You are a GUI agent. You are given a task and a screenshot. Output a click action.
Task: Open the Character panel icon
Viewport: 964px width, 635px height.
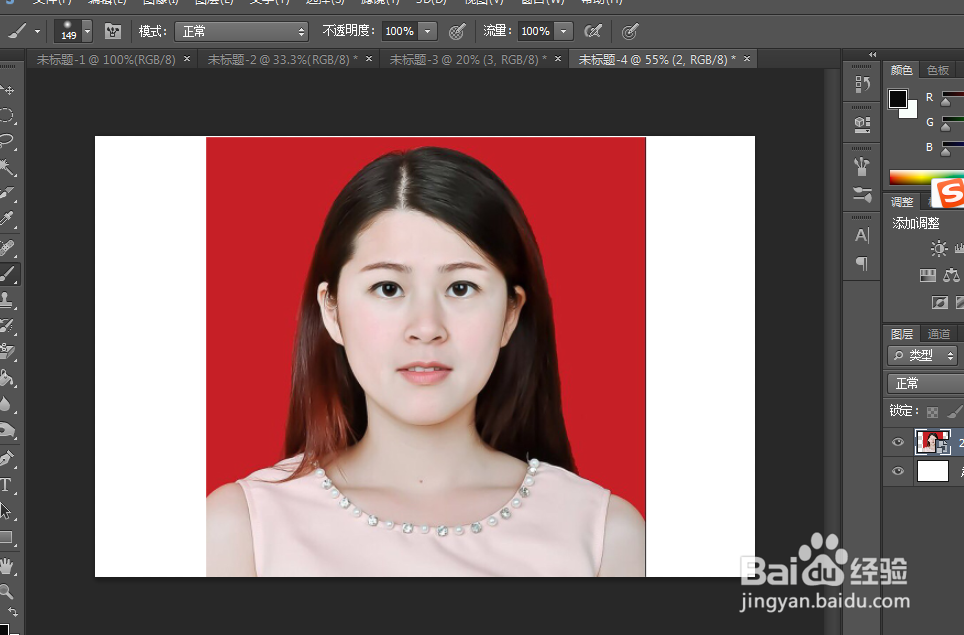point(862,235)
